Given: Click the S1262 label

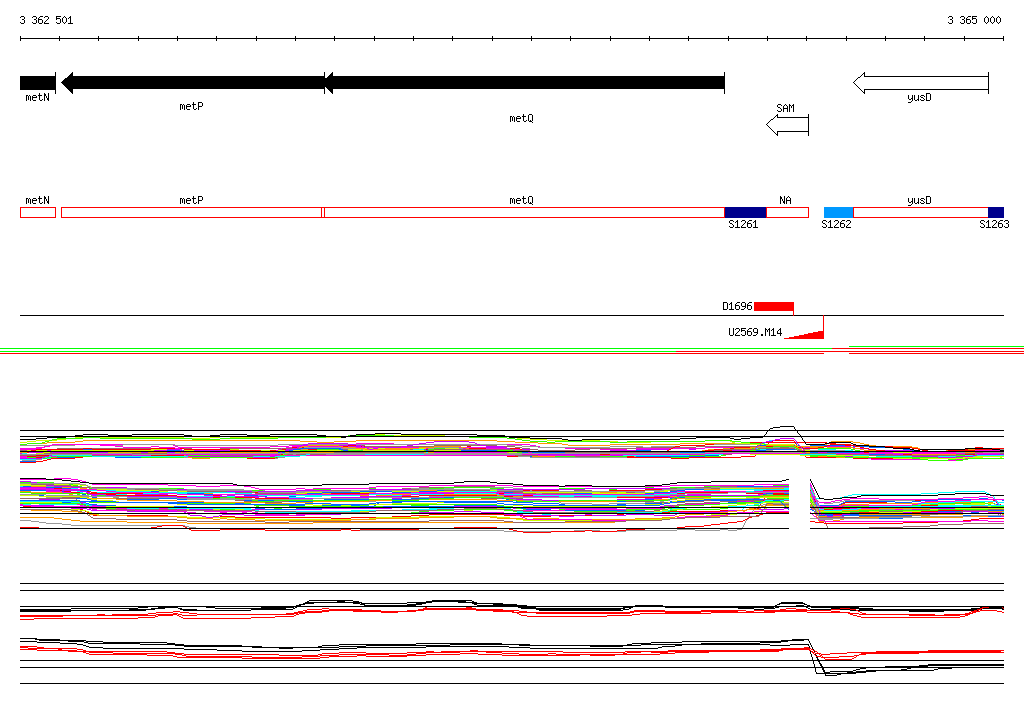Looking at the screenshot, I should (837, 224).
